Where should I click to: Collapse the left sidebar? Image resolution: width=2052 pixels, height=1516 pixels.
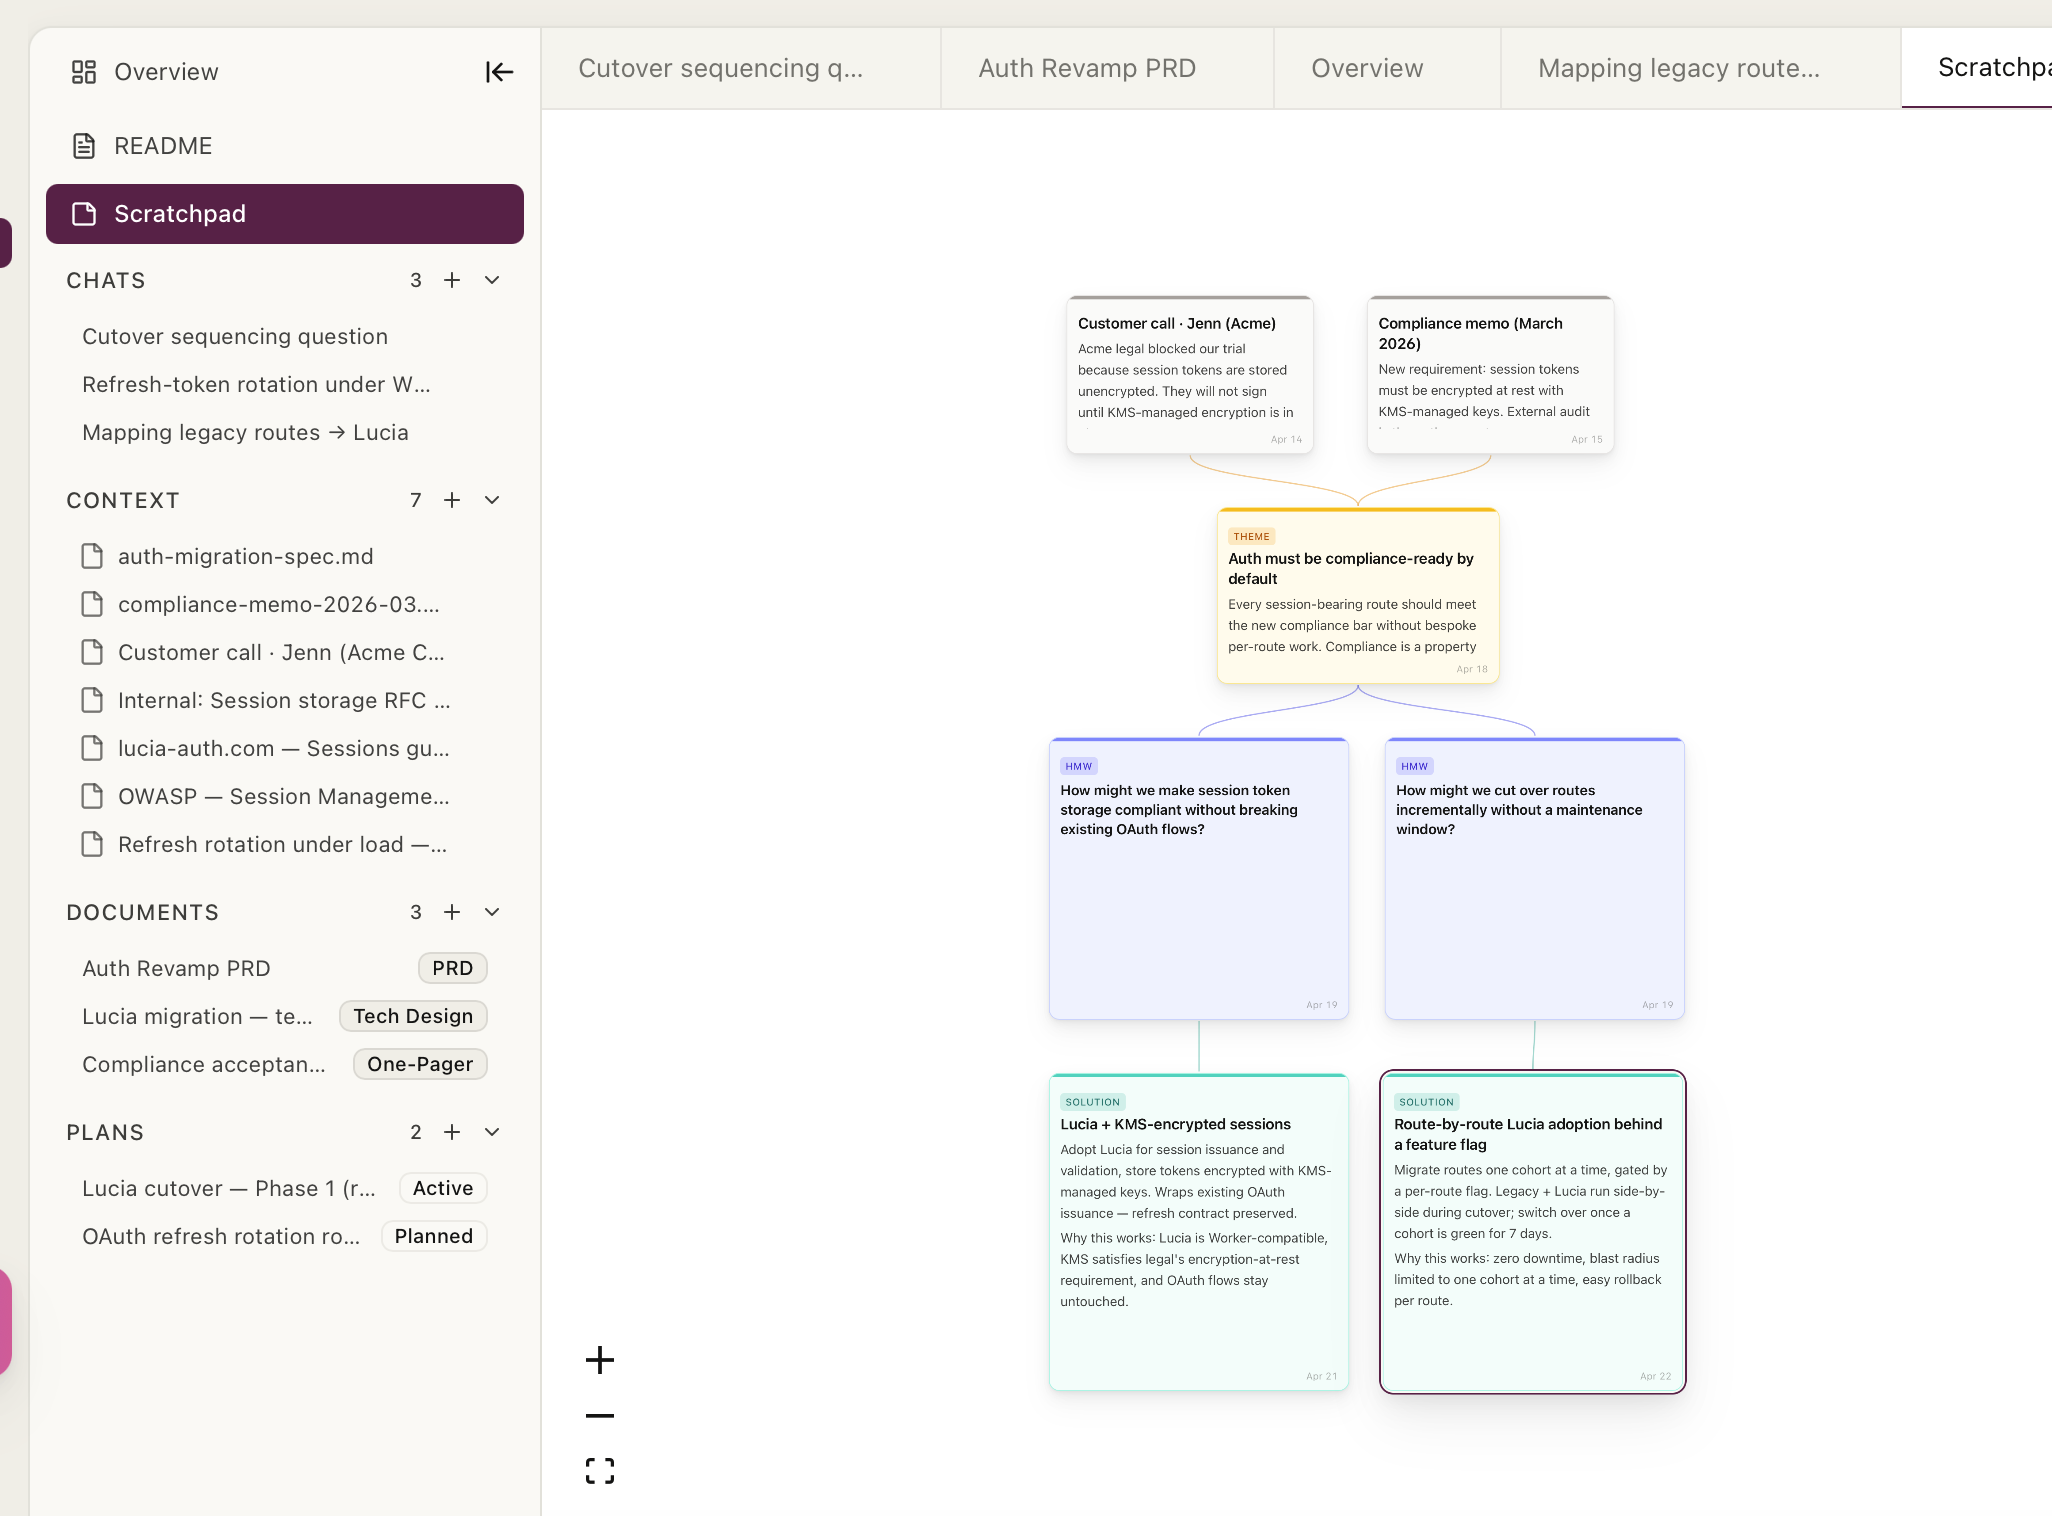click(x=498, y=71)
